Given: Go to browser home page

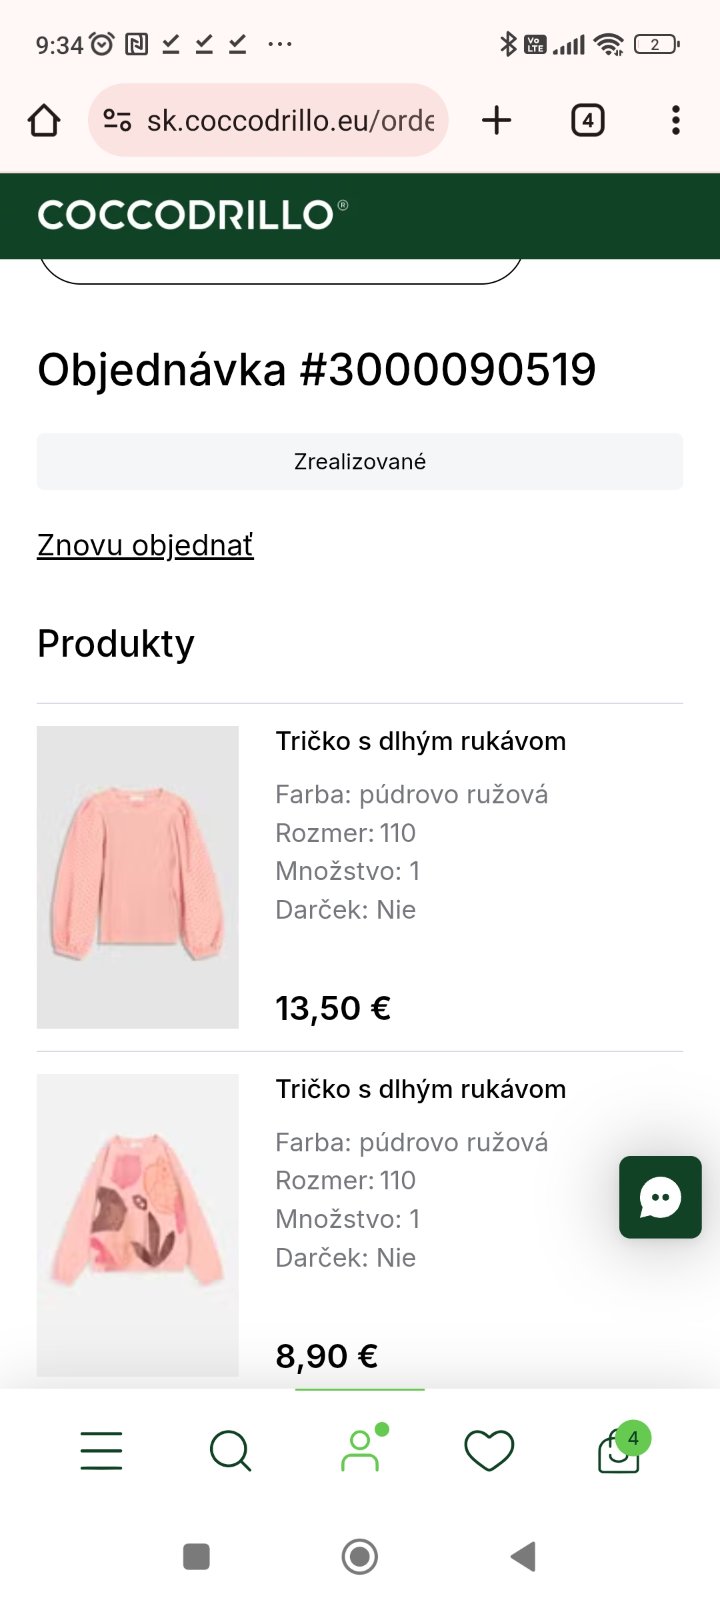Looking at the screenshot, I should click(44, 121).
